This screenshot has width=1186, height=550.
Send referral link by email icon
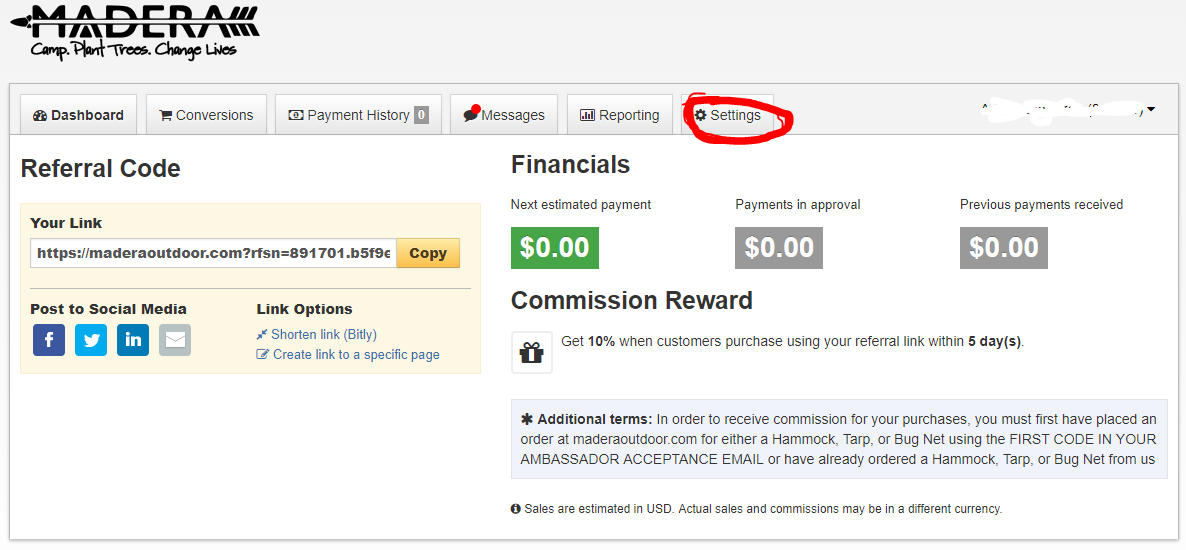(x=175, y=340)
